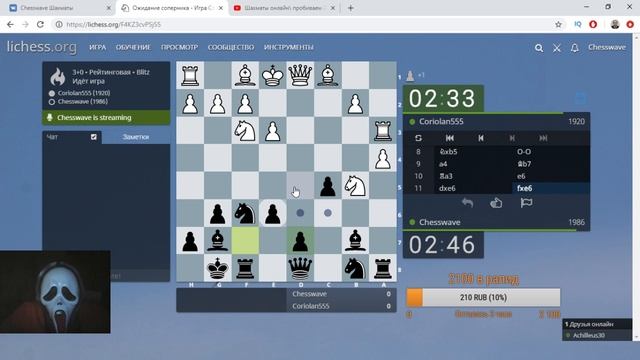The image size is (640, 360).
Task: Open the ИГРА menu
Action: [98, 47]
